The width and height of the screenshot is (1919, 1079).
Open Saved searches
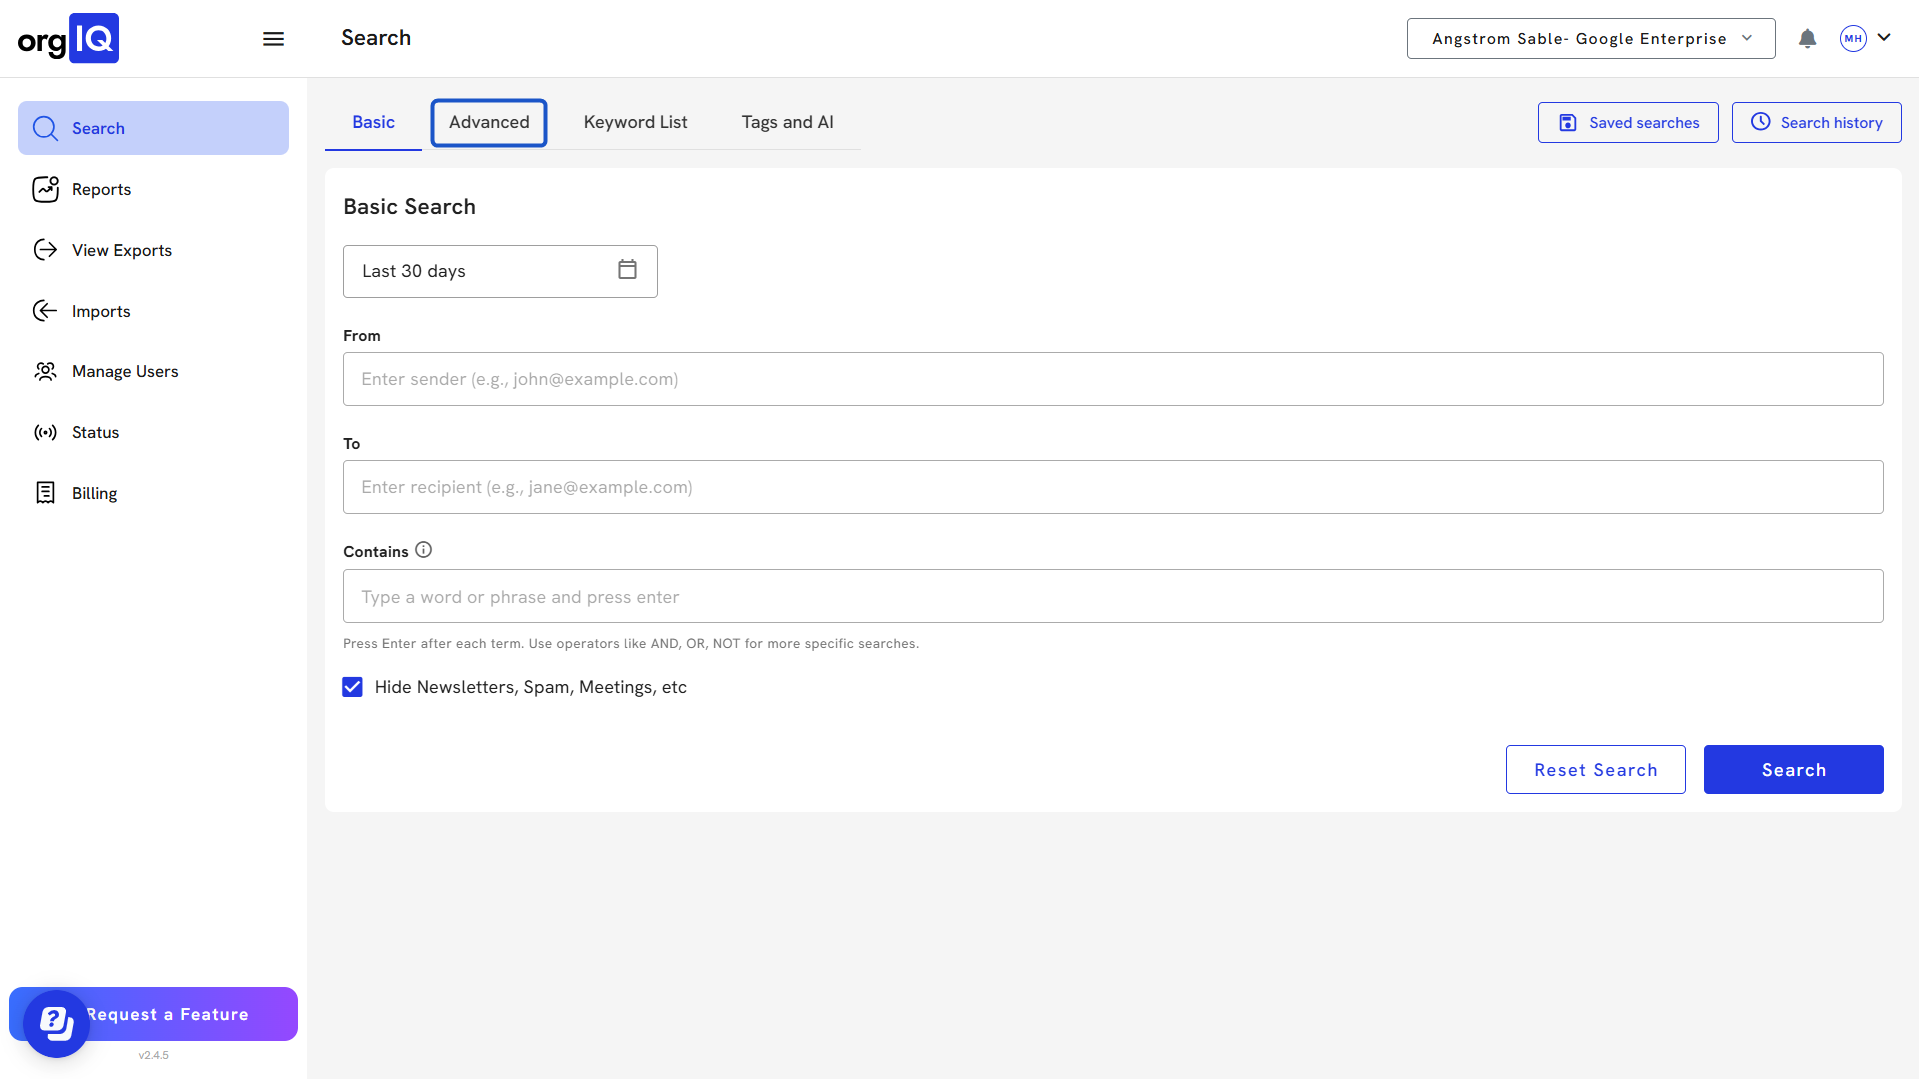tap(1627, 123)
